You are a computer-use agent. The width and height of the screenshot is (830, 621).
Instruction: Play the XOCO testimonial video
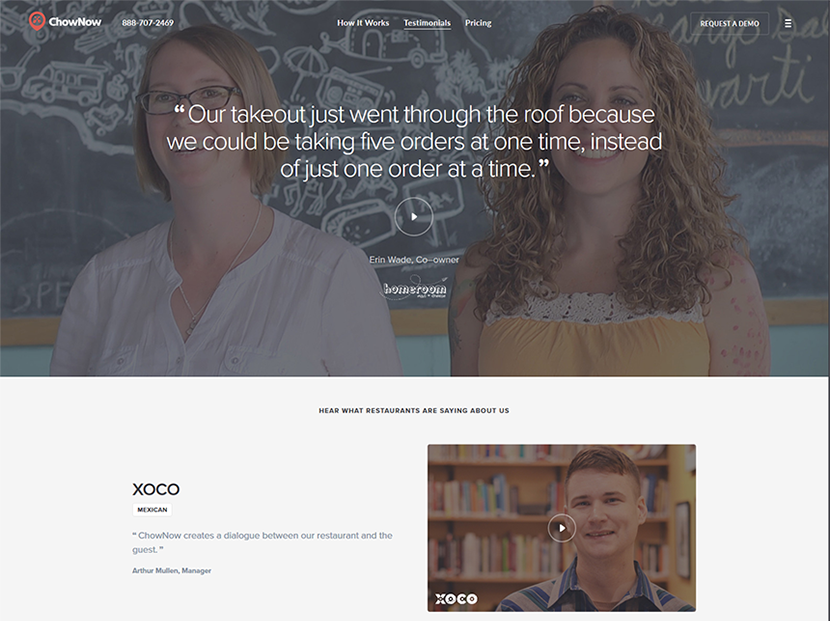pos(562,528)
